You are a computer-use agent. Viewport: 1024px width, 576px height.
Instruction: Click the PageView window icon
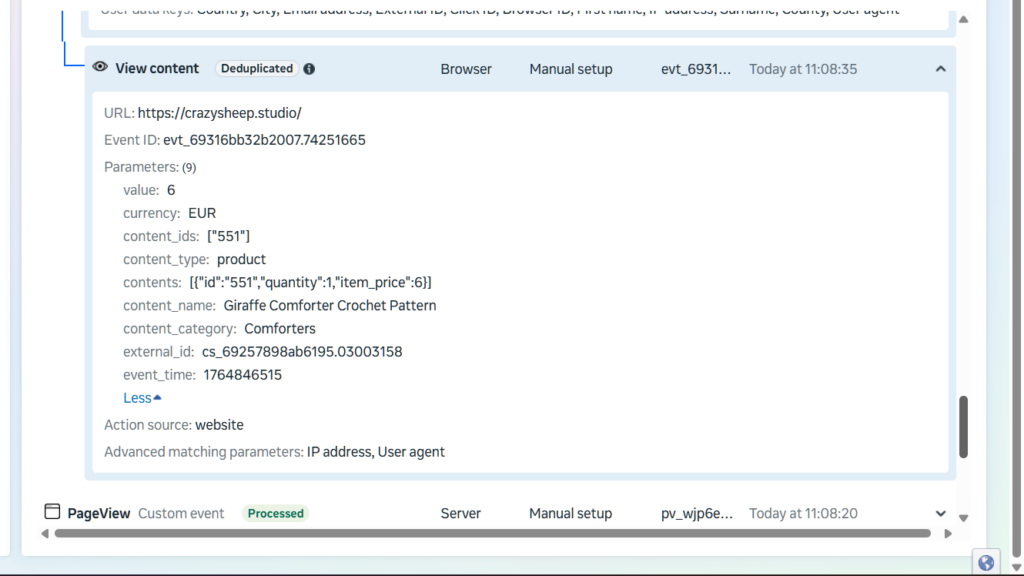52,512
